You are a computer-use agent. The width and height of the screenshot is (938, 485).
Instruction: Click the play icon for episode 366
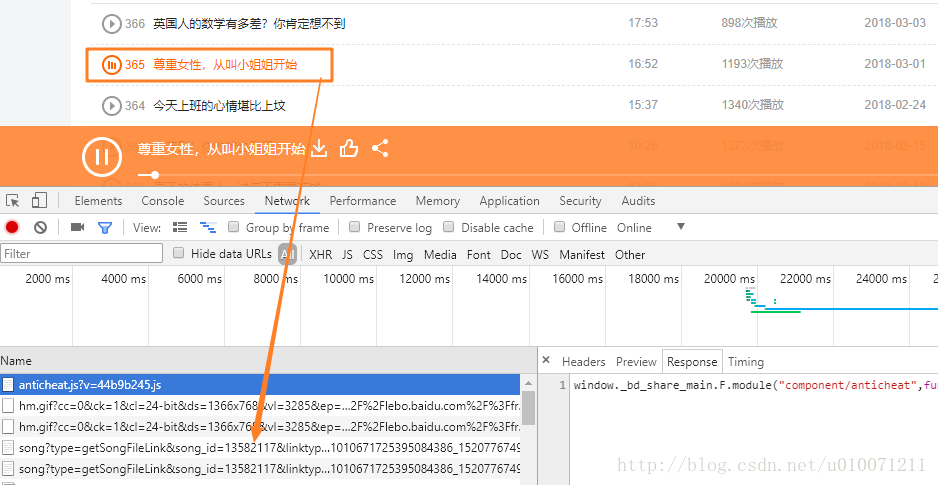pos(111,24)
